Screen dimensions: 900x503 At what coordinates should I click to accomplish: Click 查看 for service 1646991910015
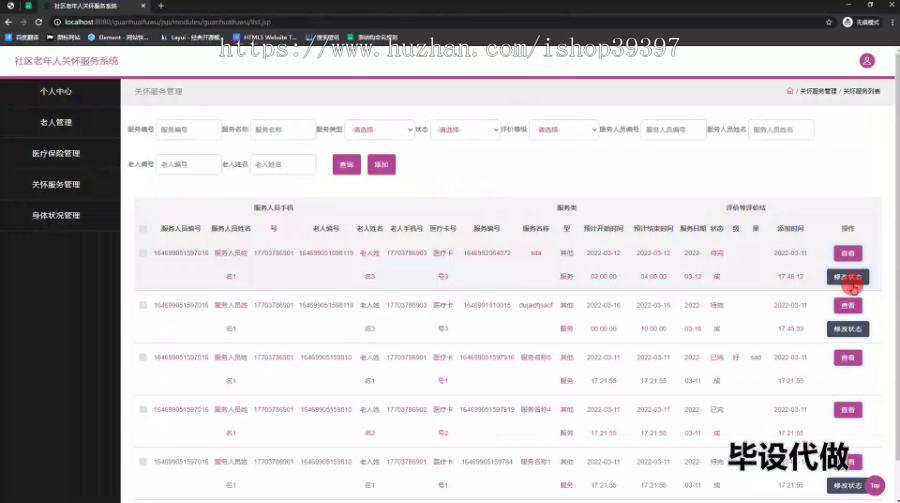click(x=848, y=305)
